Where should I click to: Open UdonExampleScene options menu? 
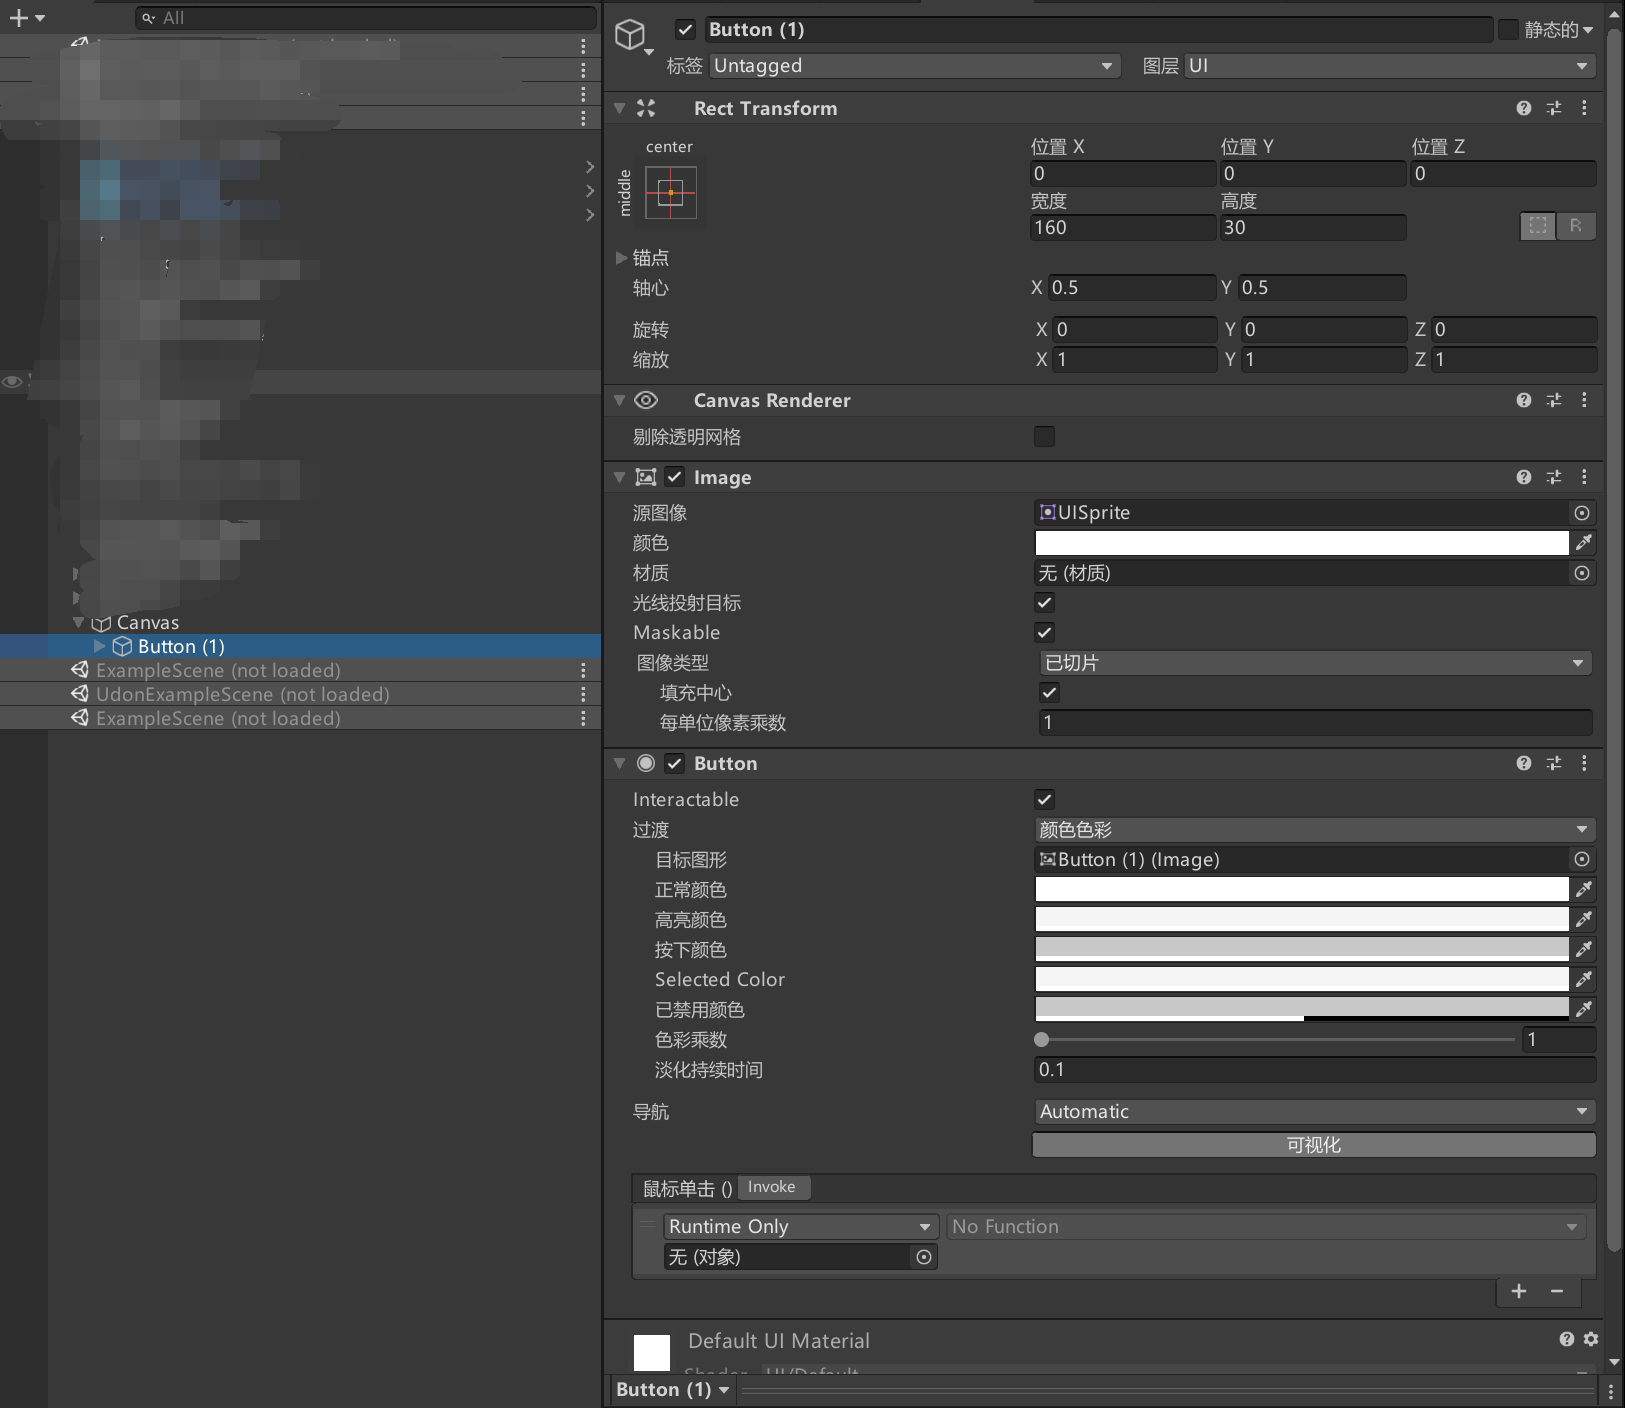(x=583, y=694)
